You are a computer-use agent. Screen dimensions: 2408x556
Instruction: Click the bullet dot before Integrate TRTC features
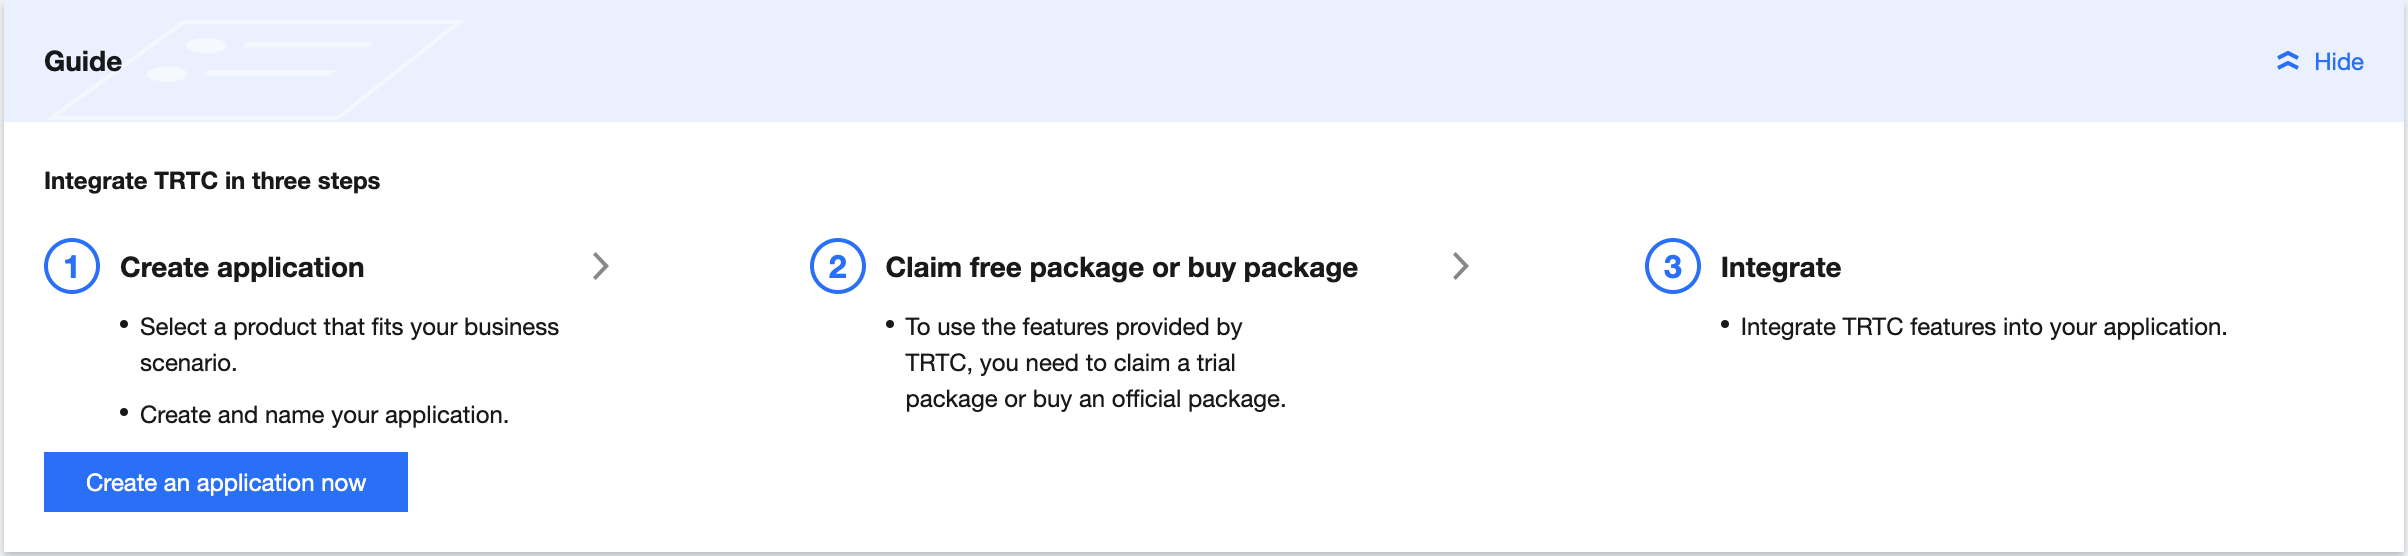pos(1725,324)
